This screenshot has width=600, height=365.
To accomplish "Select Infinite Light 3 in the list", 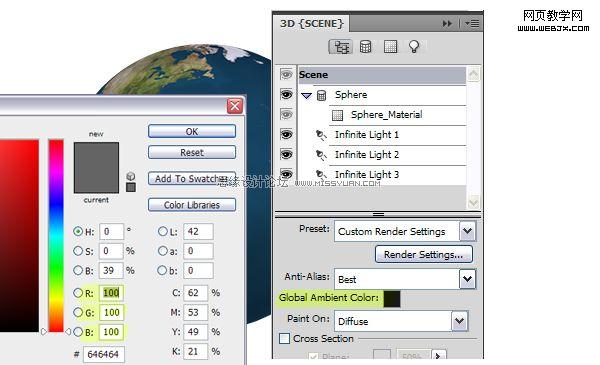I will 367,174.
